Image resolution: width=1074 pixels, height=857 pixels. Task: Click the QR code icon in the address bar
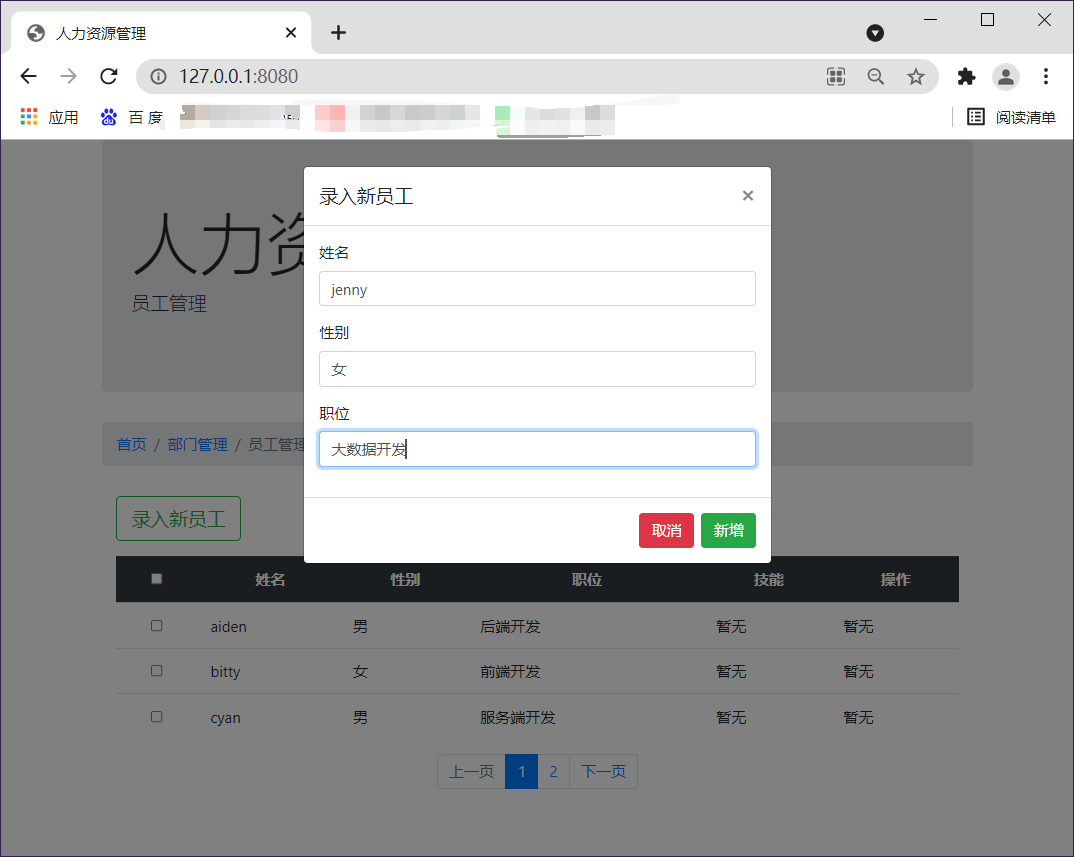(836, 76)
